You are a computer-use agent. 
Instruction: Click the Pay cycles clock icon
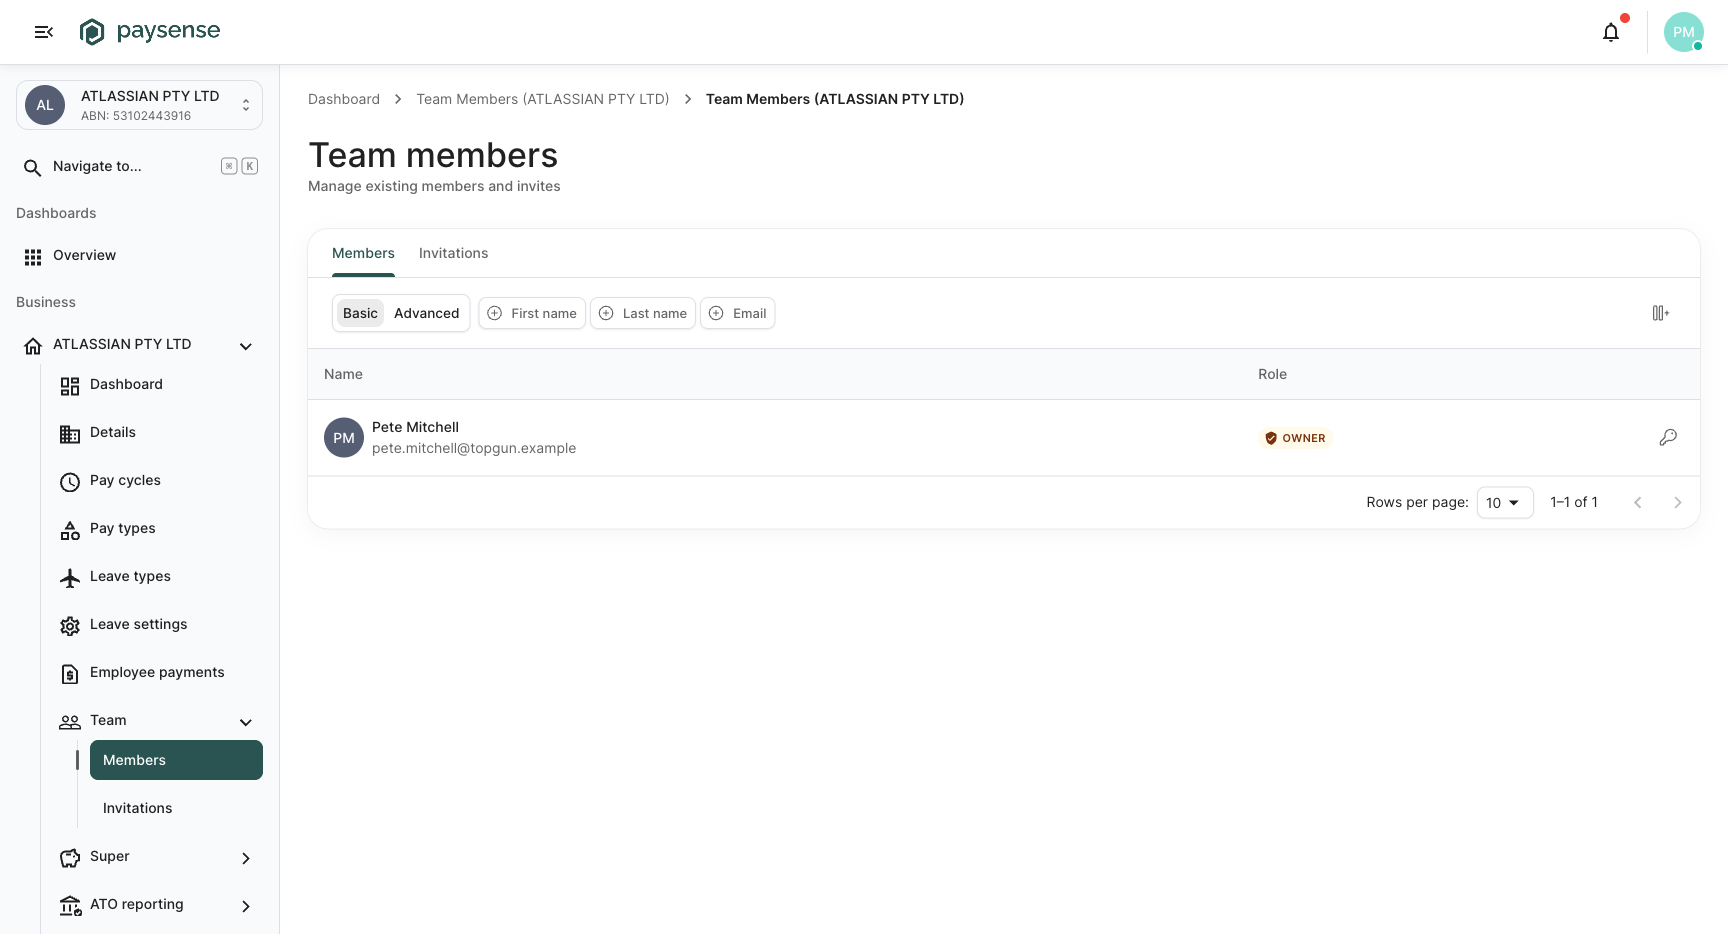[70, 482]
